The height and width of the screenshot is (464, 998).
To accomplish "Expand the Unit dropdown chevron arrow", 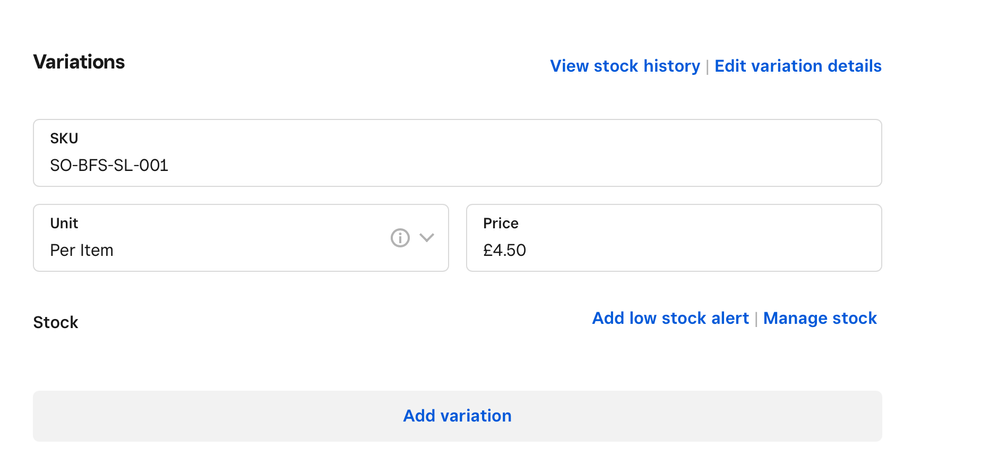I will click(x=427, y=238).
